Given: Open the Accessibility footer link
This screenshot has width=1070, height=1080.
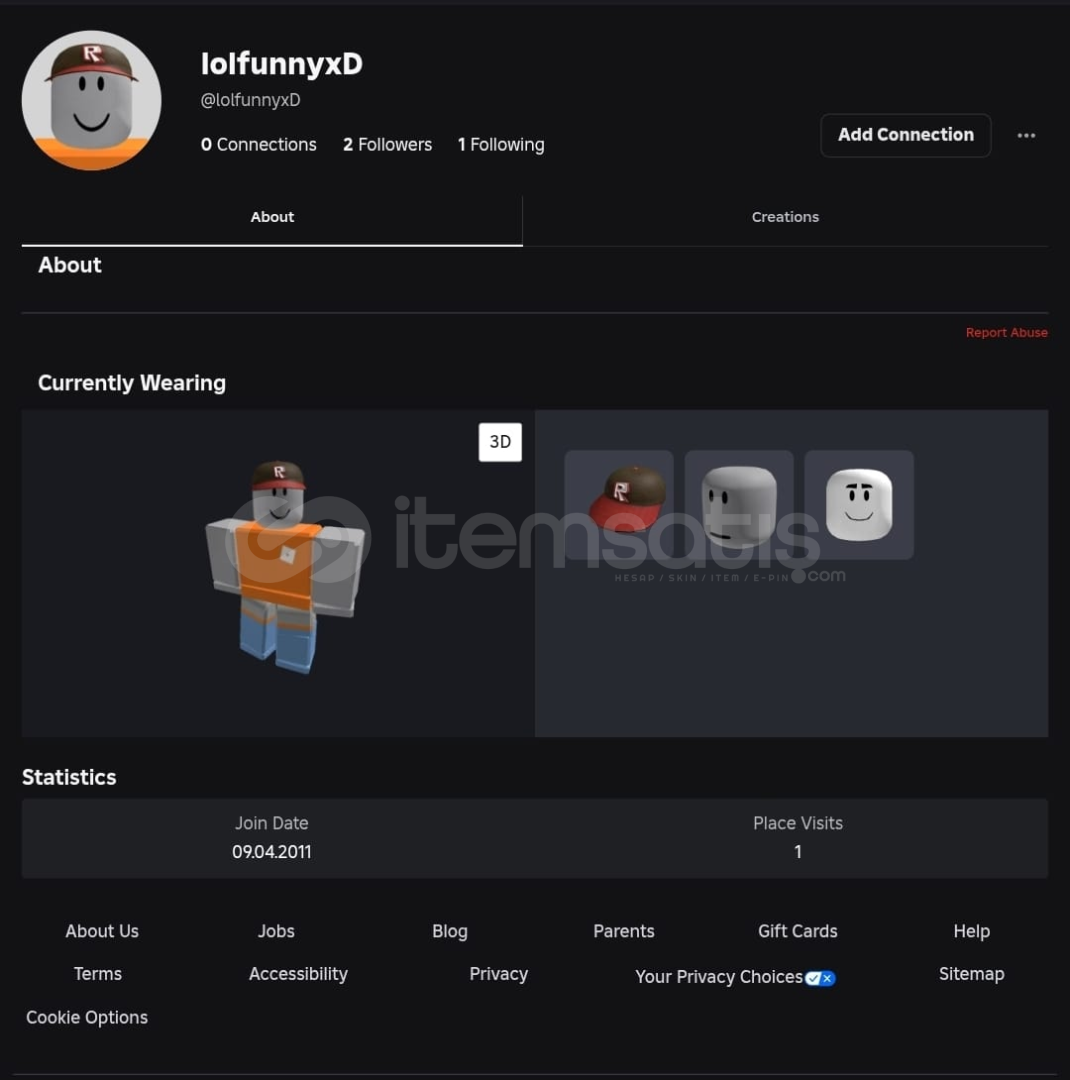Looking at the screenshot, I should point(298,974).
